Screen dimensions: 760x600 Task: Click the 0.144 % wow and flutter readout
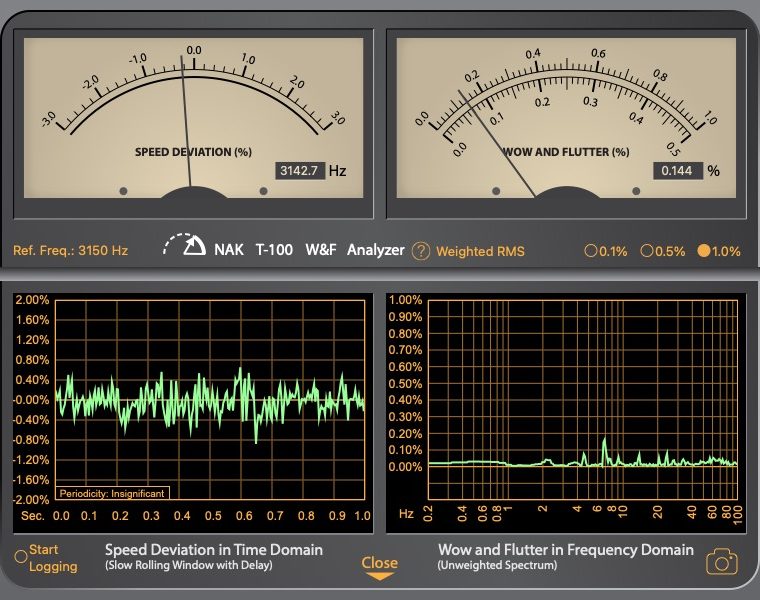(677, 171)
